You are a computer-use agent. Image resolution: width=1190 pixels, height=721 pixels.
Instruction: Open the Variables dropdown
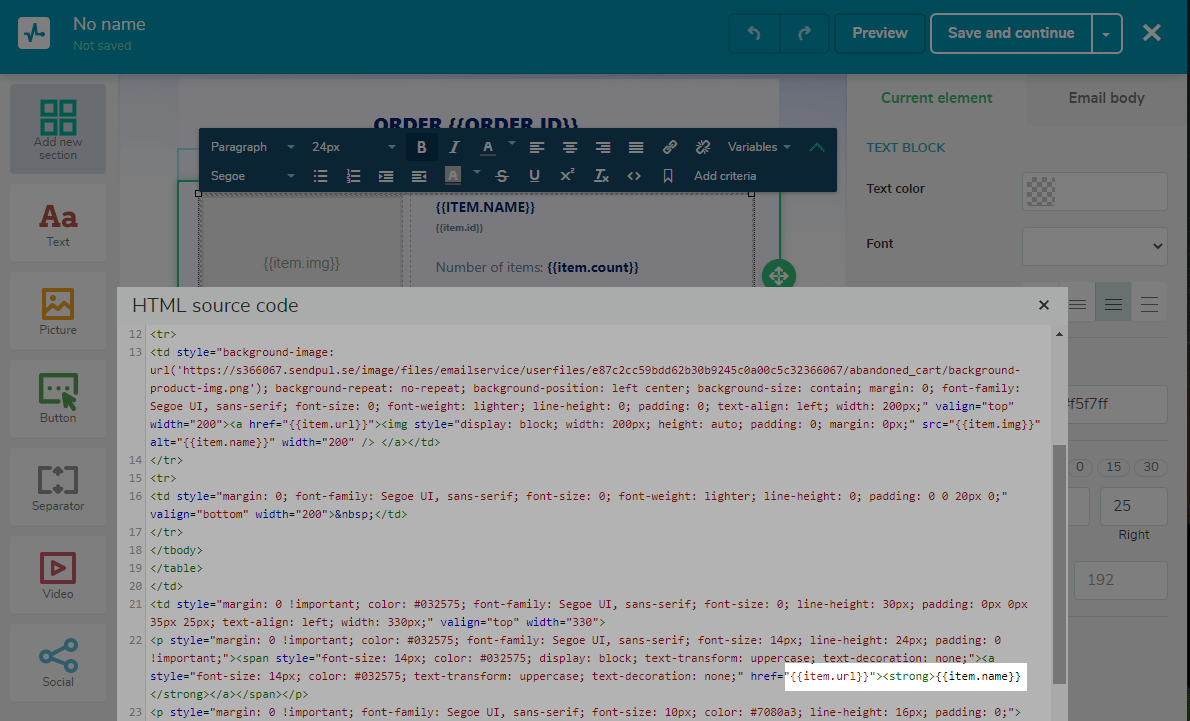(759, 147)
